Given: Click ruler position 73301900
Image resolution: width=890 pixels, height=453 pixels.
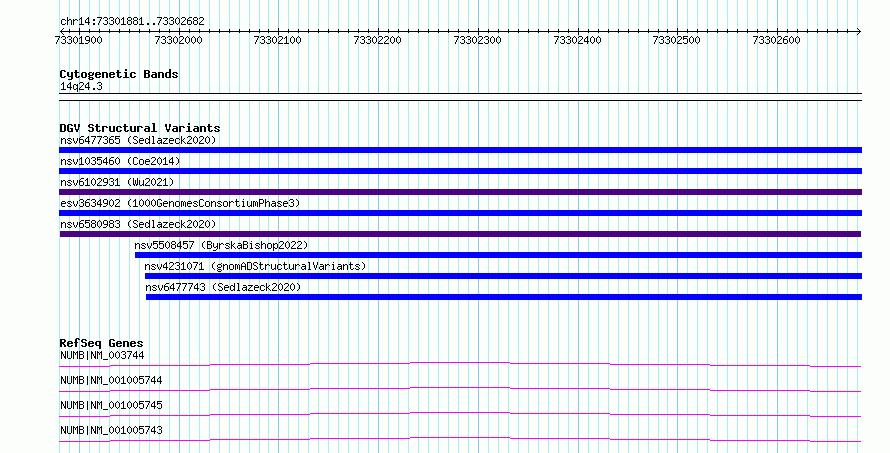Looking at the screenshot, I should pos(78,40).
